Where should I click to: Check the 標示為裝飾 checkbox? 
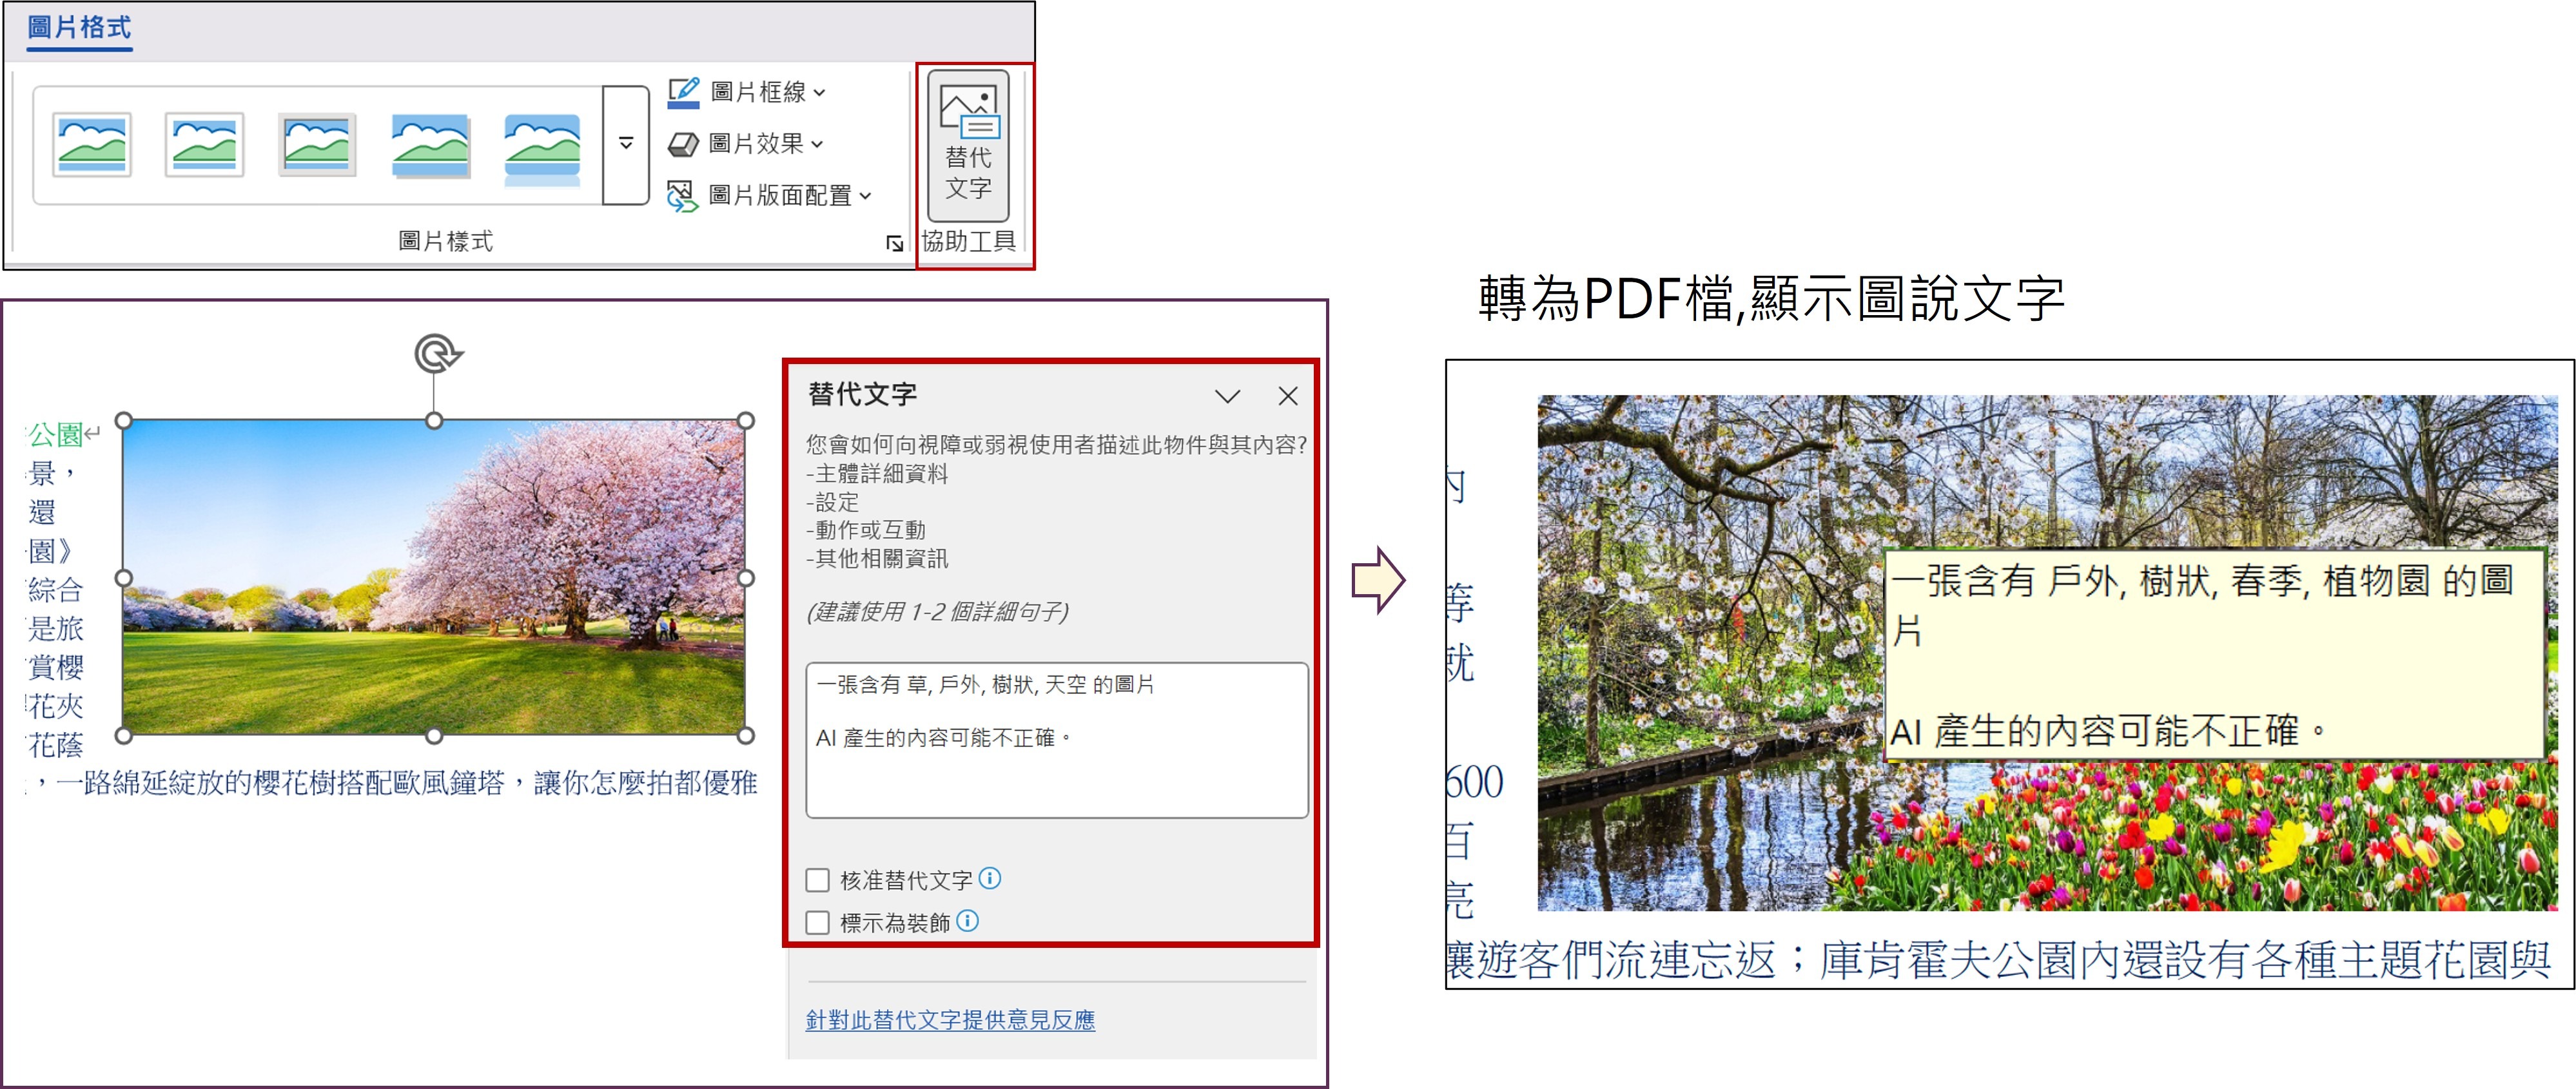point(817,922)
